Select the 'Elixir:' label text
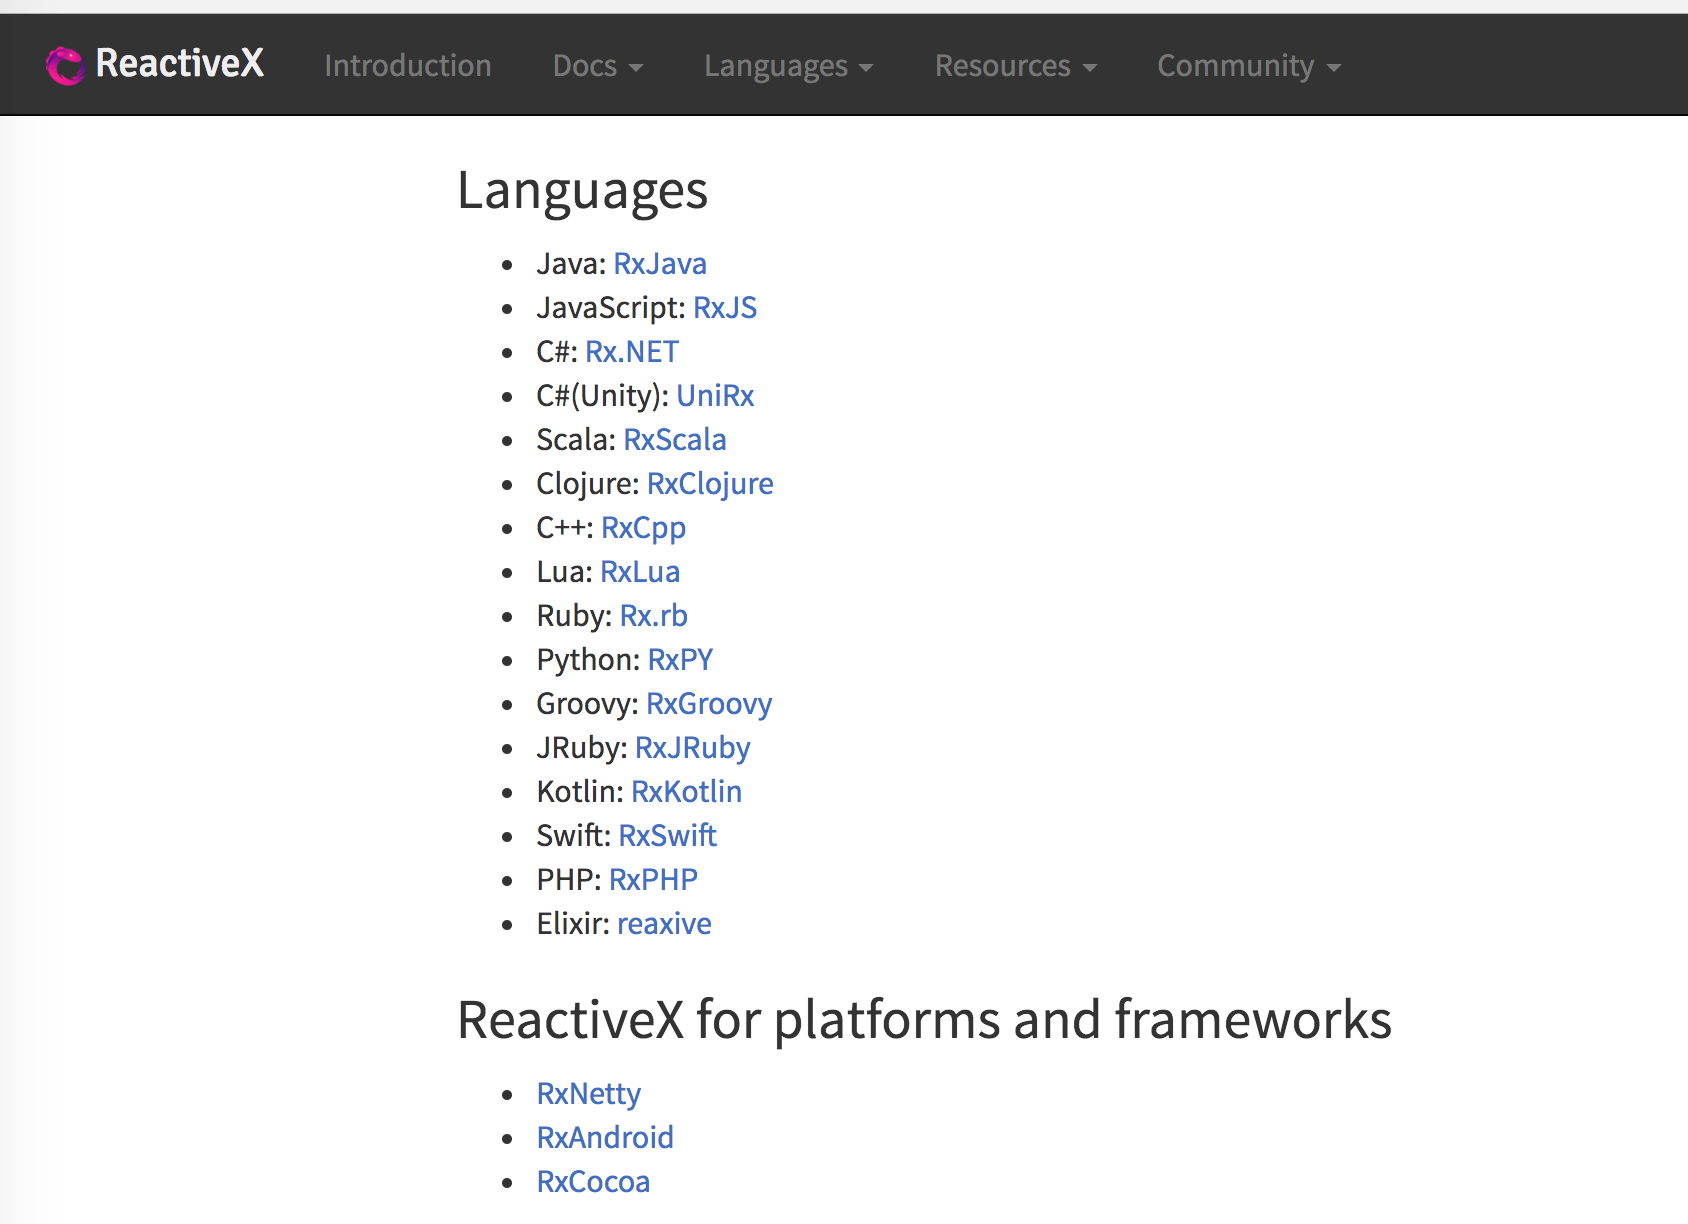This screenshot has width=1688, height=1224. coord(573,924)
